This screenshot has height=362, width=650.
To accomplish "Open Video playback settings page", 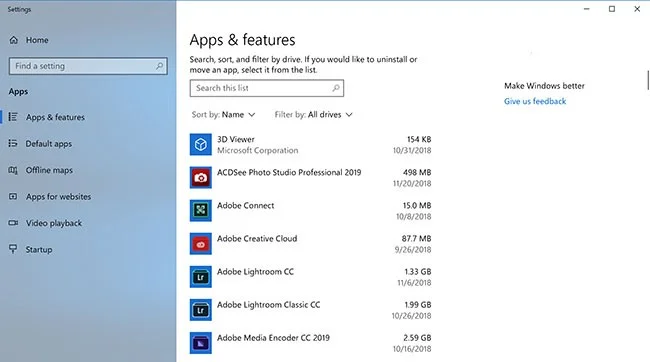I will (54, 223).
